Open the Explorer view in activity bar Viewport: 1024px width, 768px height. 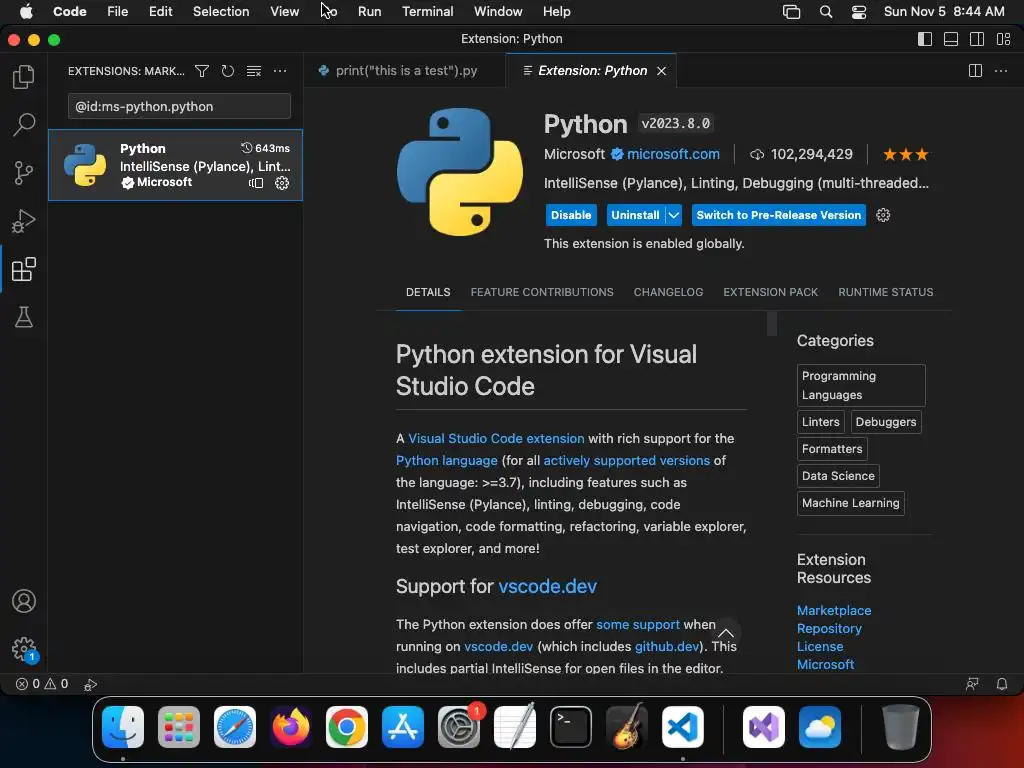click(24, 77)
